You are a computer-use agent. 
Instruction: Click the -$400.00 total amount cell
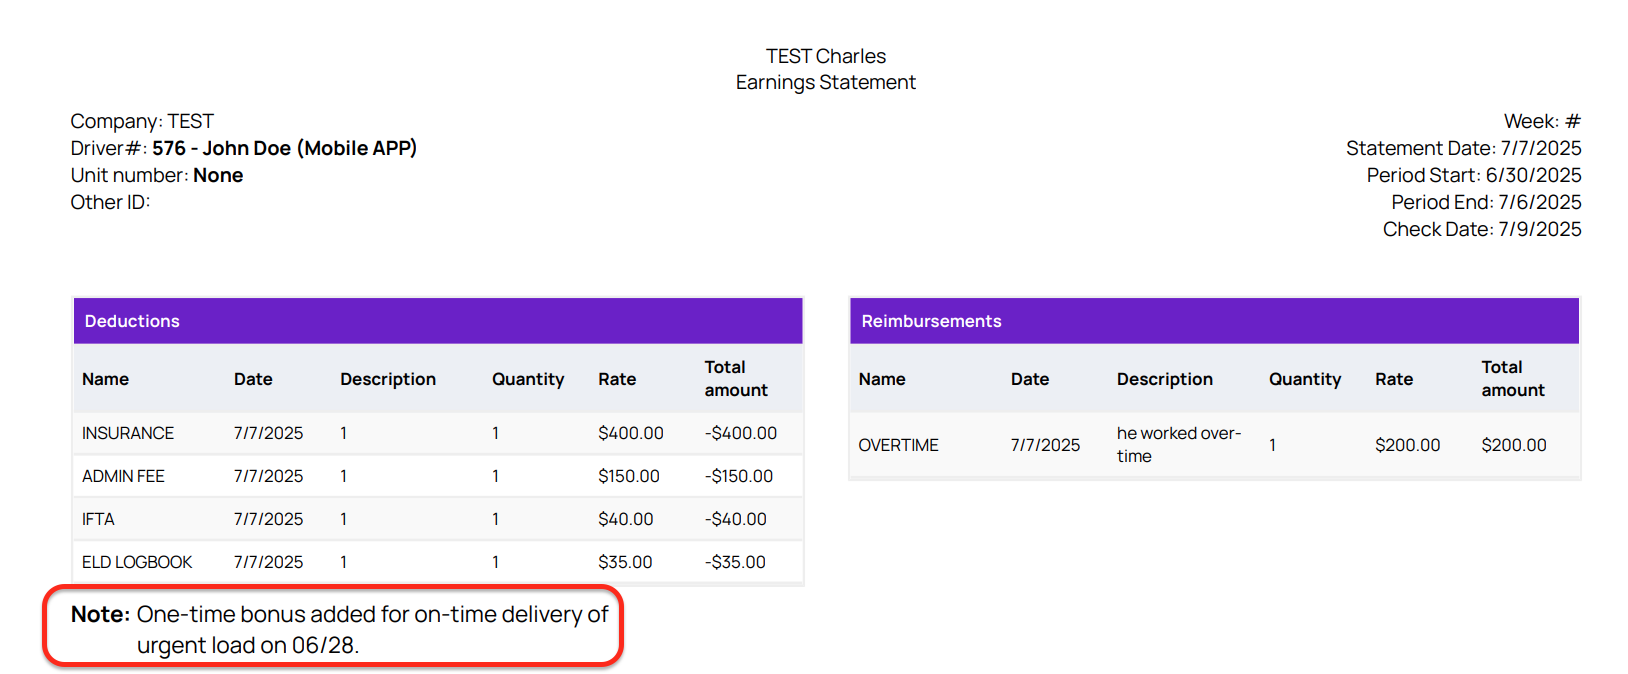point(740,433)
